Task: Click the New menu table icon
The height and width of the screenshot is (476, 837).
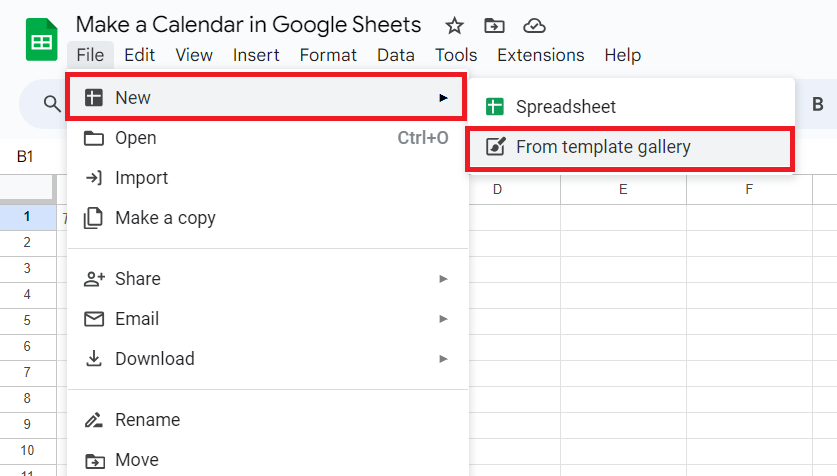Action: point(93,98)
